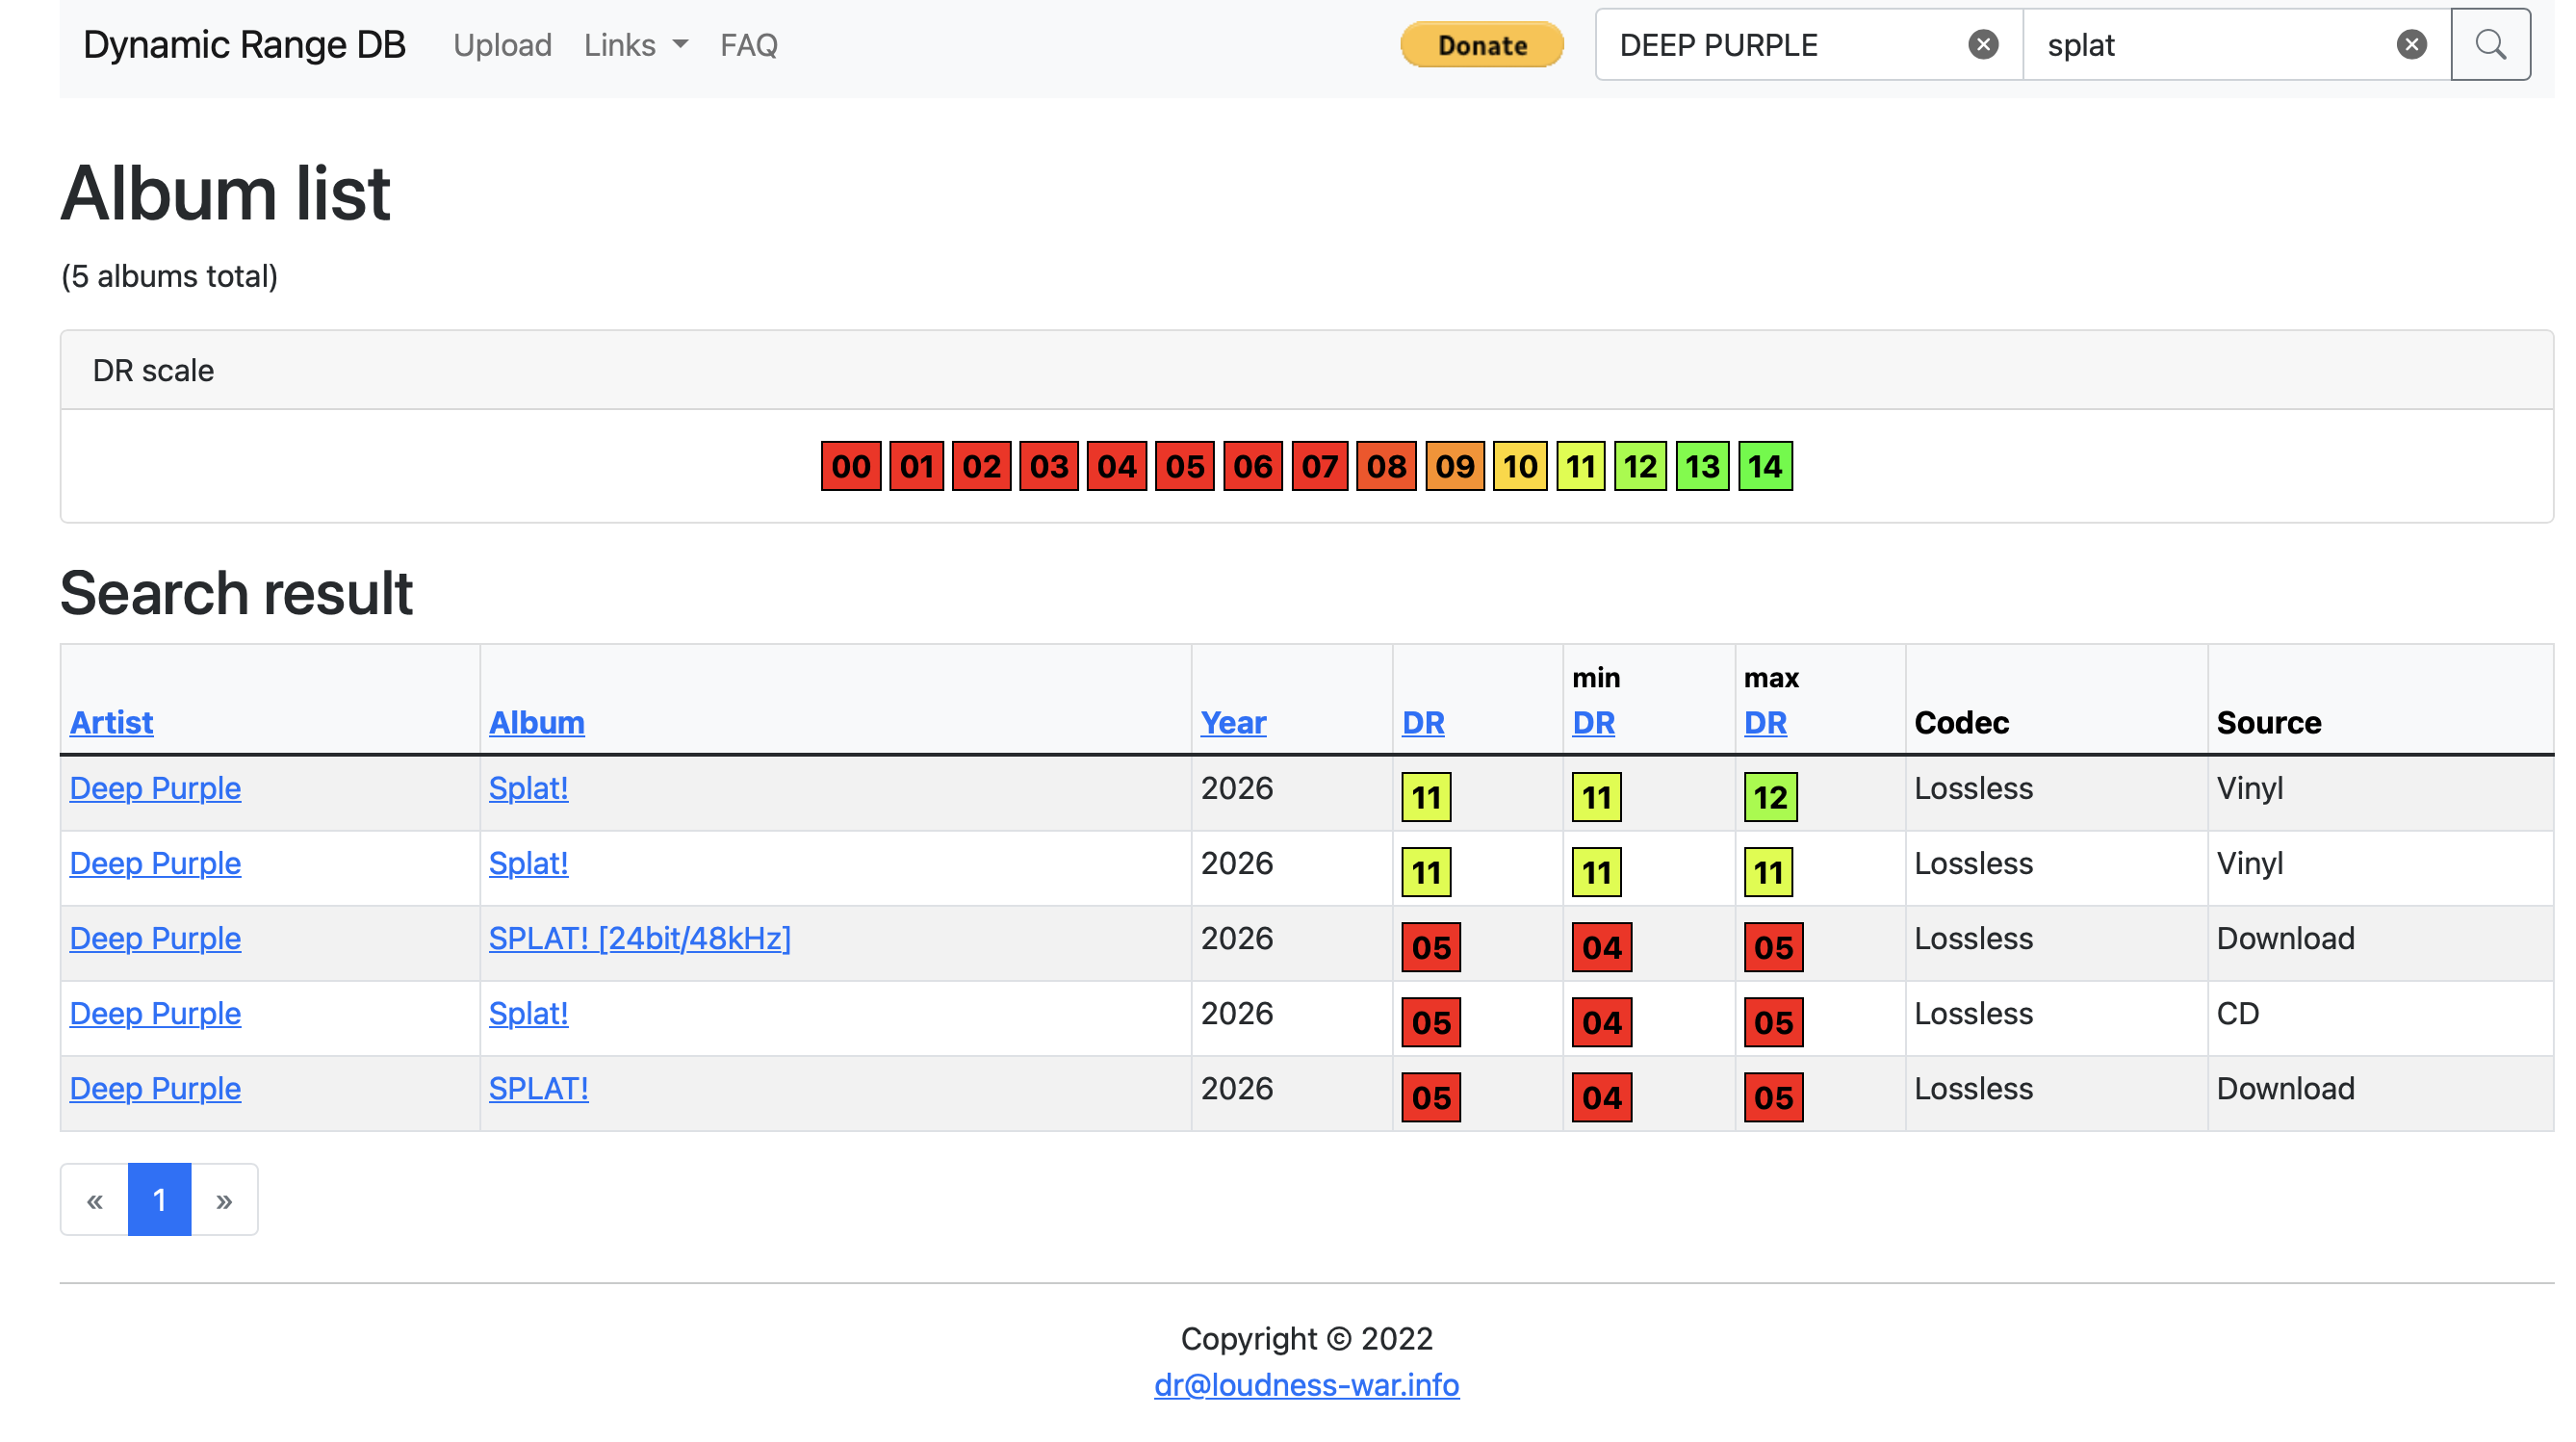Sort results by Year column
This screenshot has width=2576, height=1442.
coord(1233,722)
